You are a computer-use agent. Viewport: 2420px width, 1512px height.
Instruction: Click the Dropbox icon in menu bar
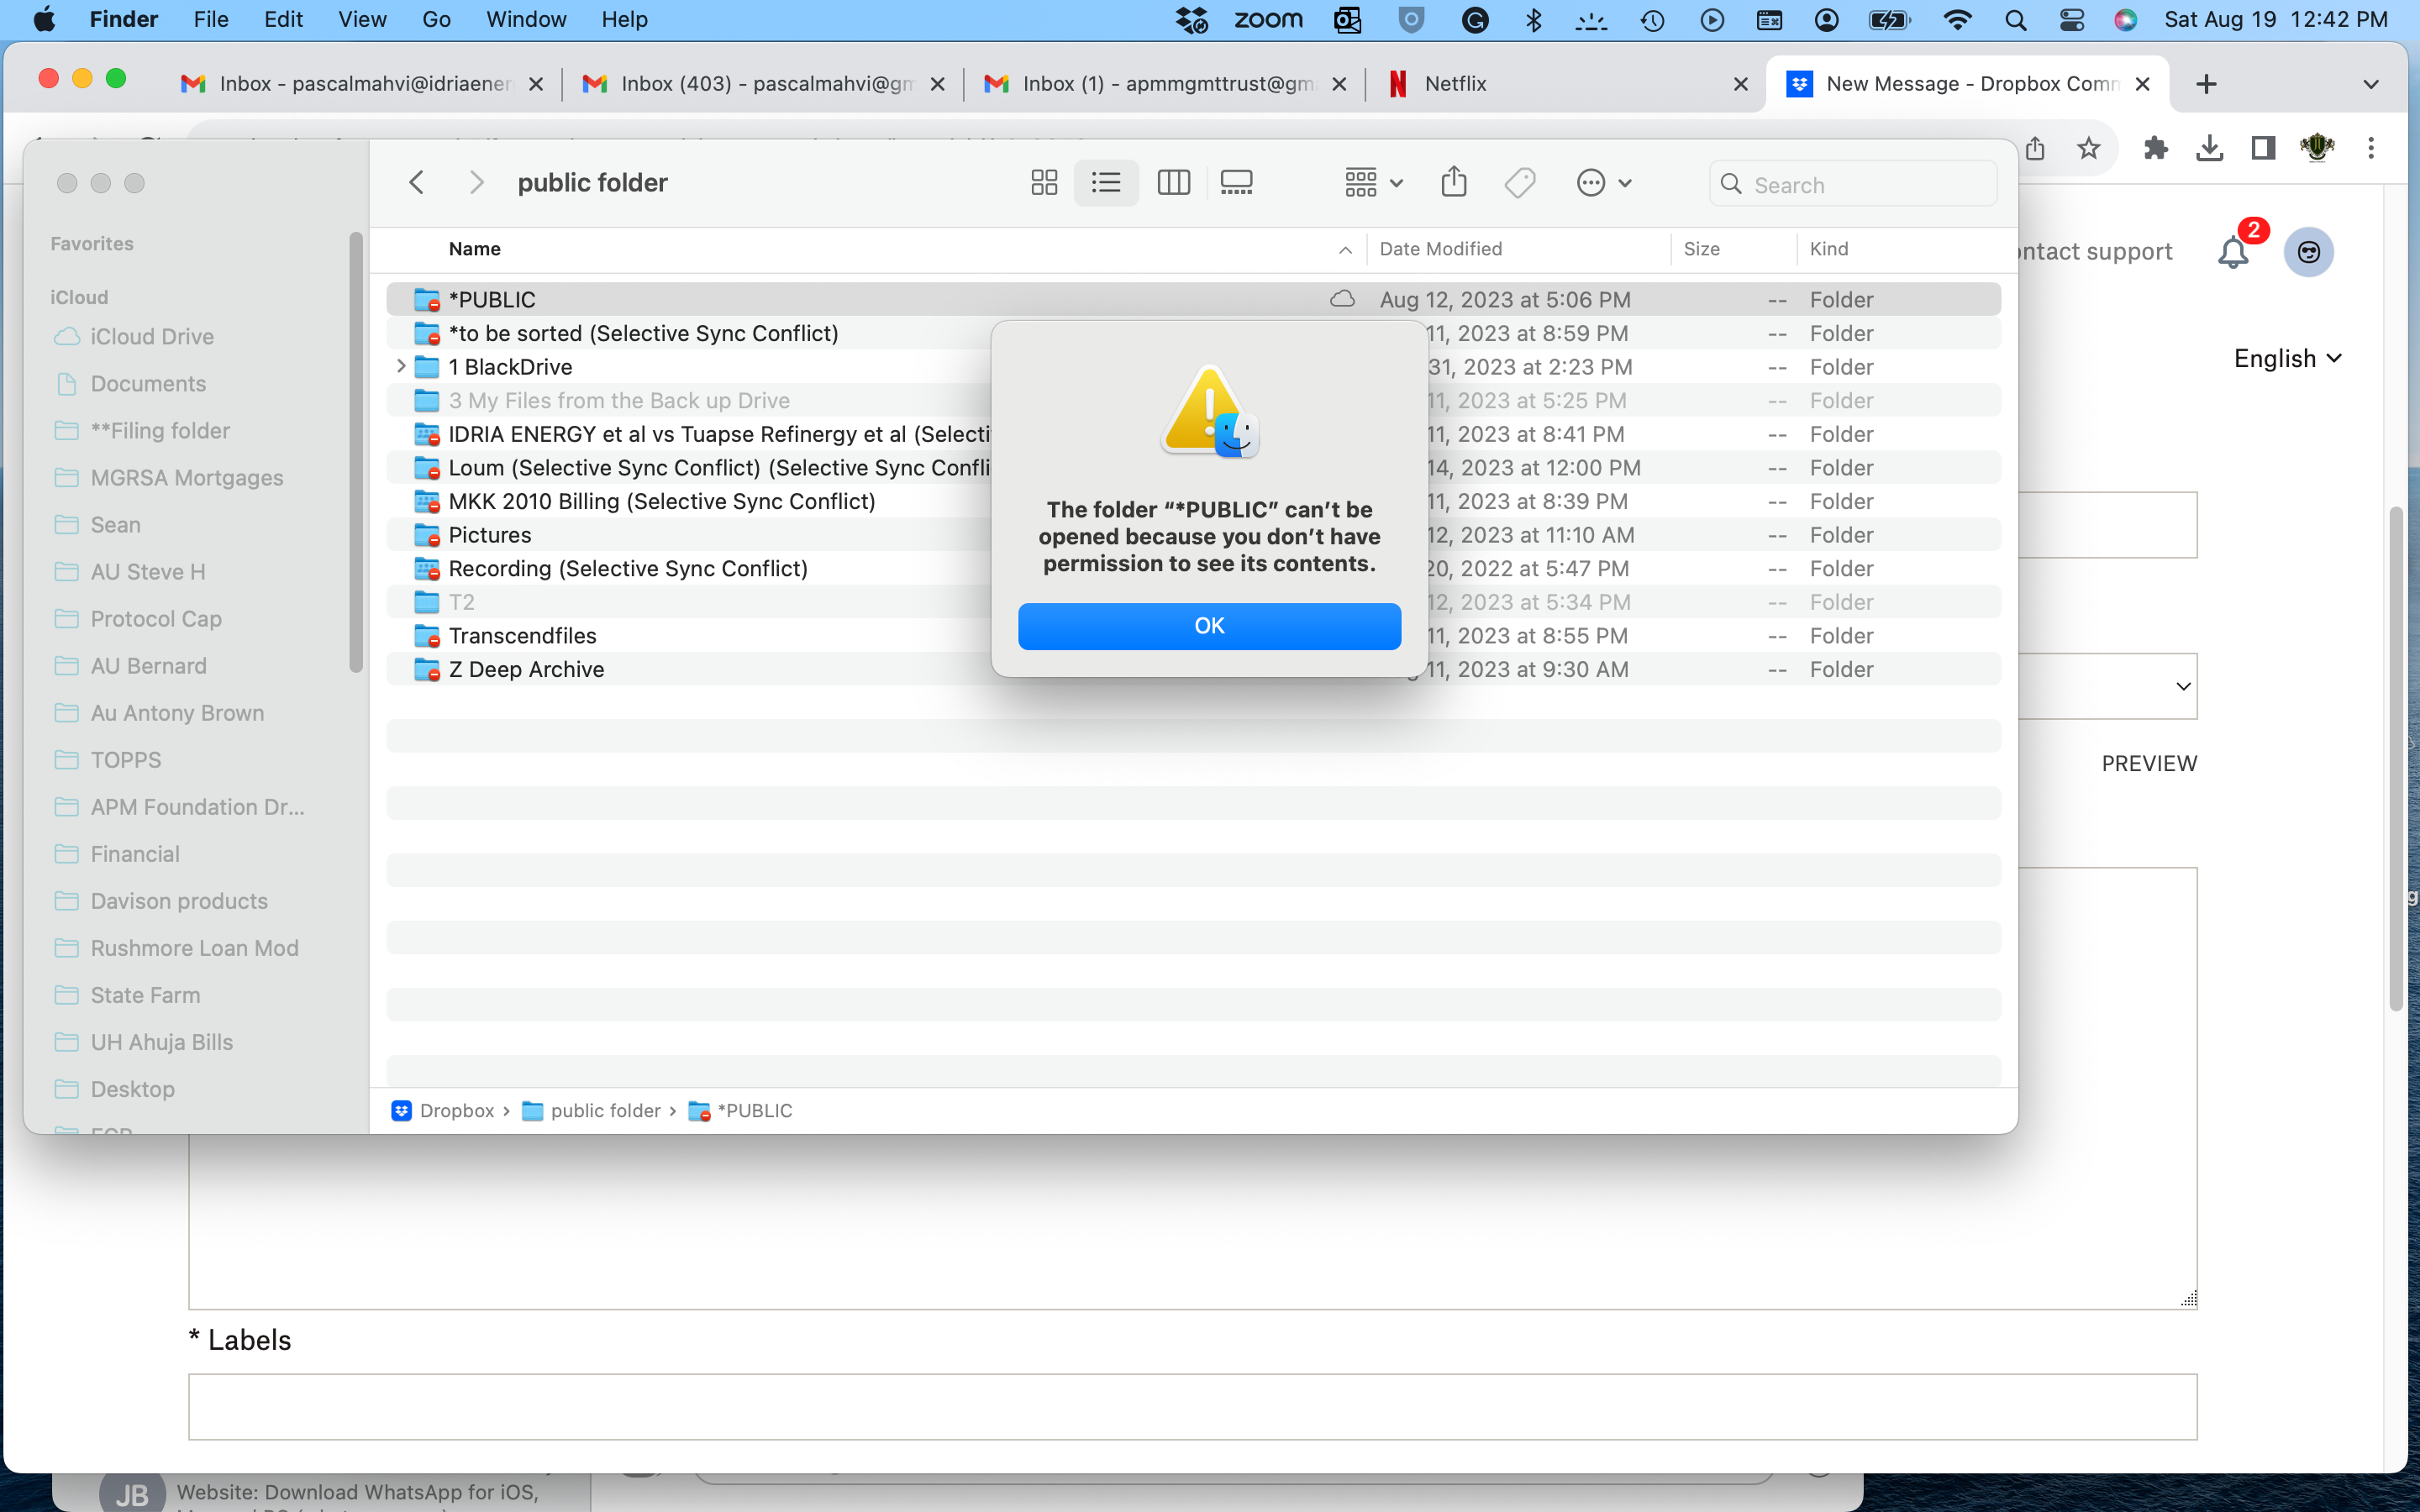(x=1192, y=21)
